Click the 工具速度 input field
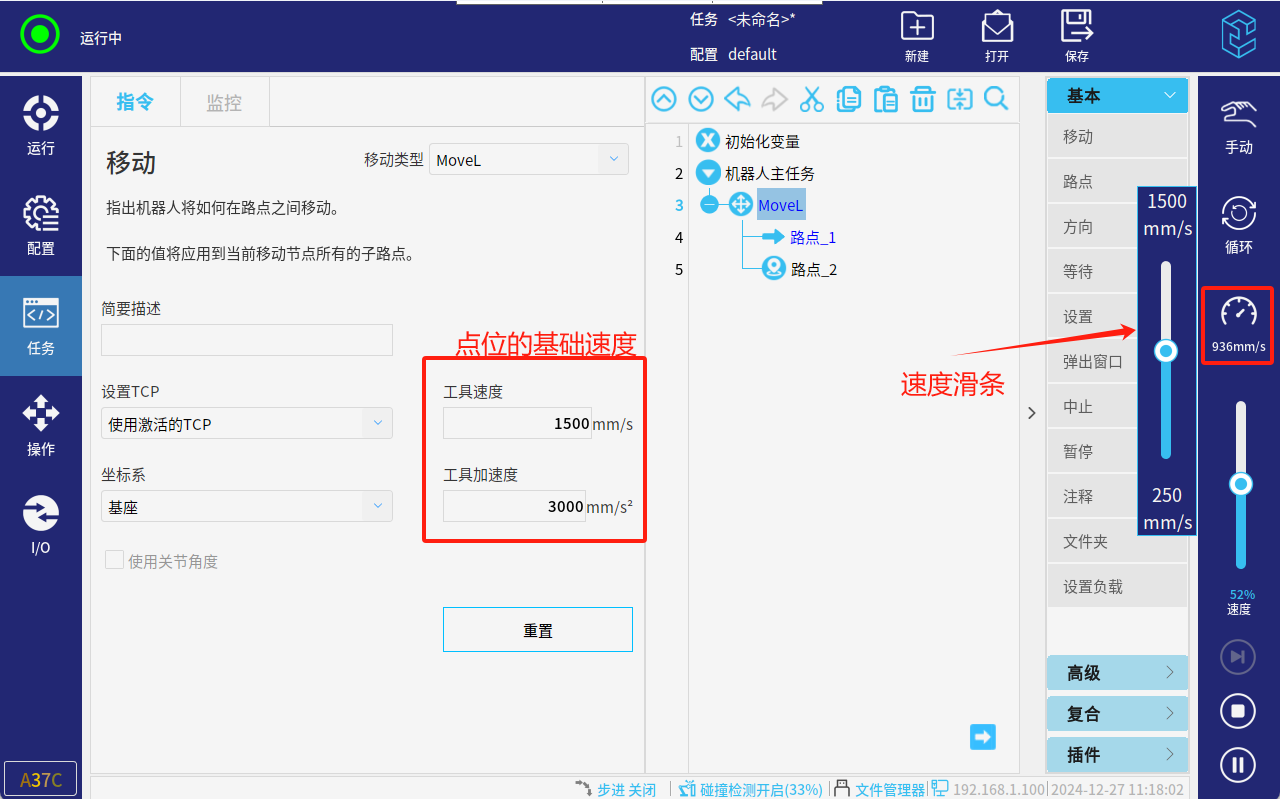Screen dimensions: 1280x799 coord(518,423)
